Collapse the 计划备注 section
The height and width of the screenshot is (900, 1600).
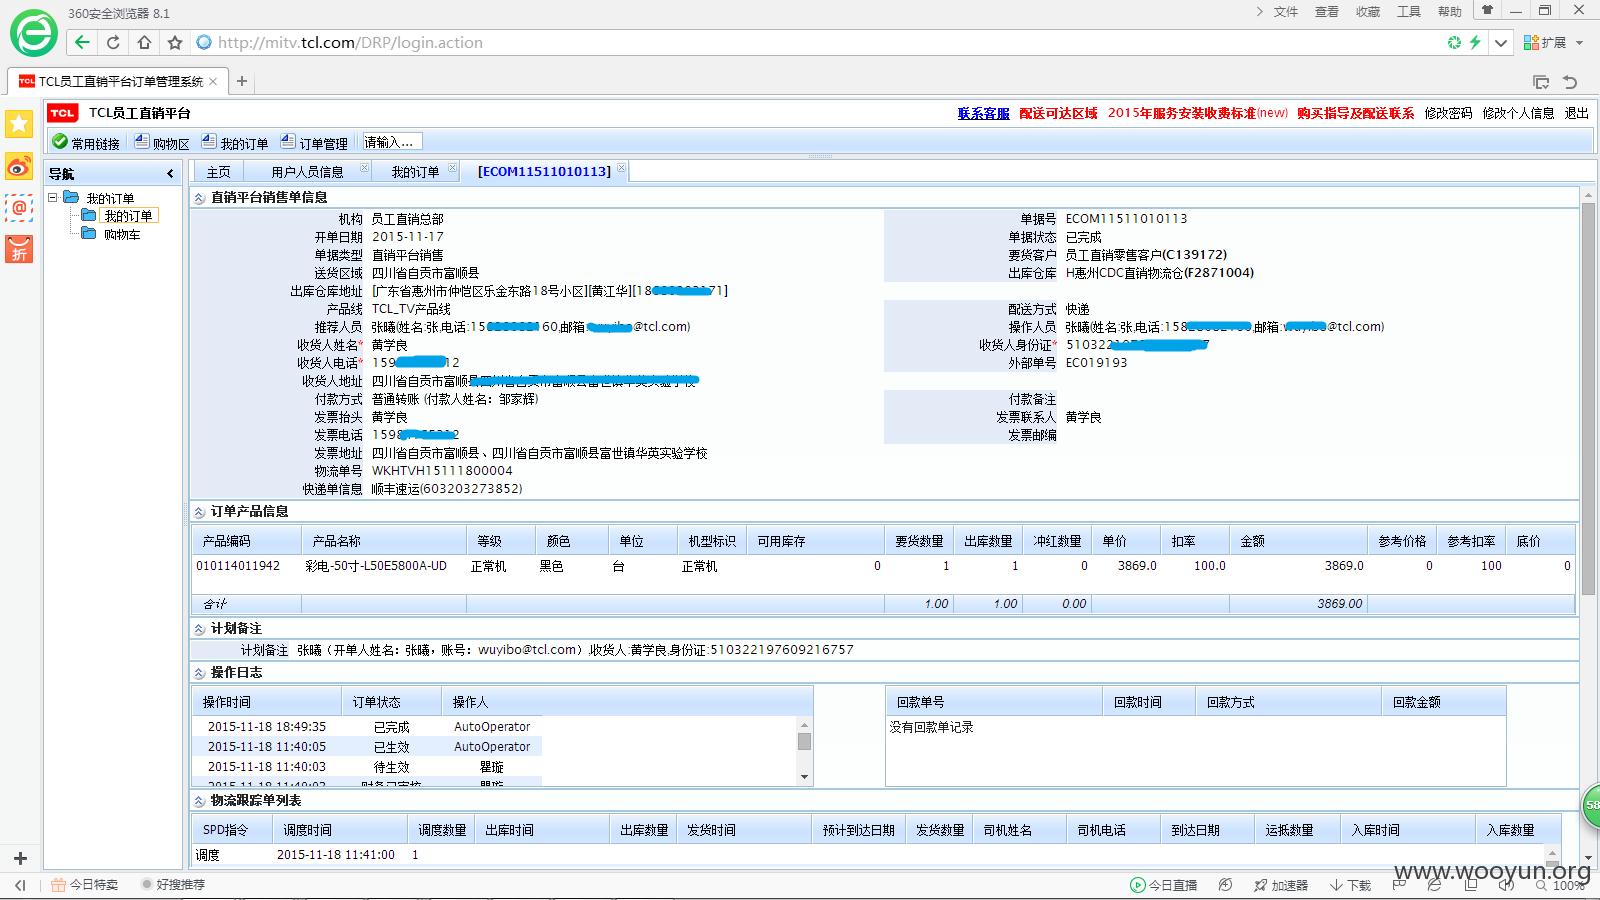click(x=199, y=629)
